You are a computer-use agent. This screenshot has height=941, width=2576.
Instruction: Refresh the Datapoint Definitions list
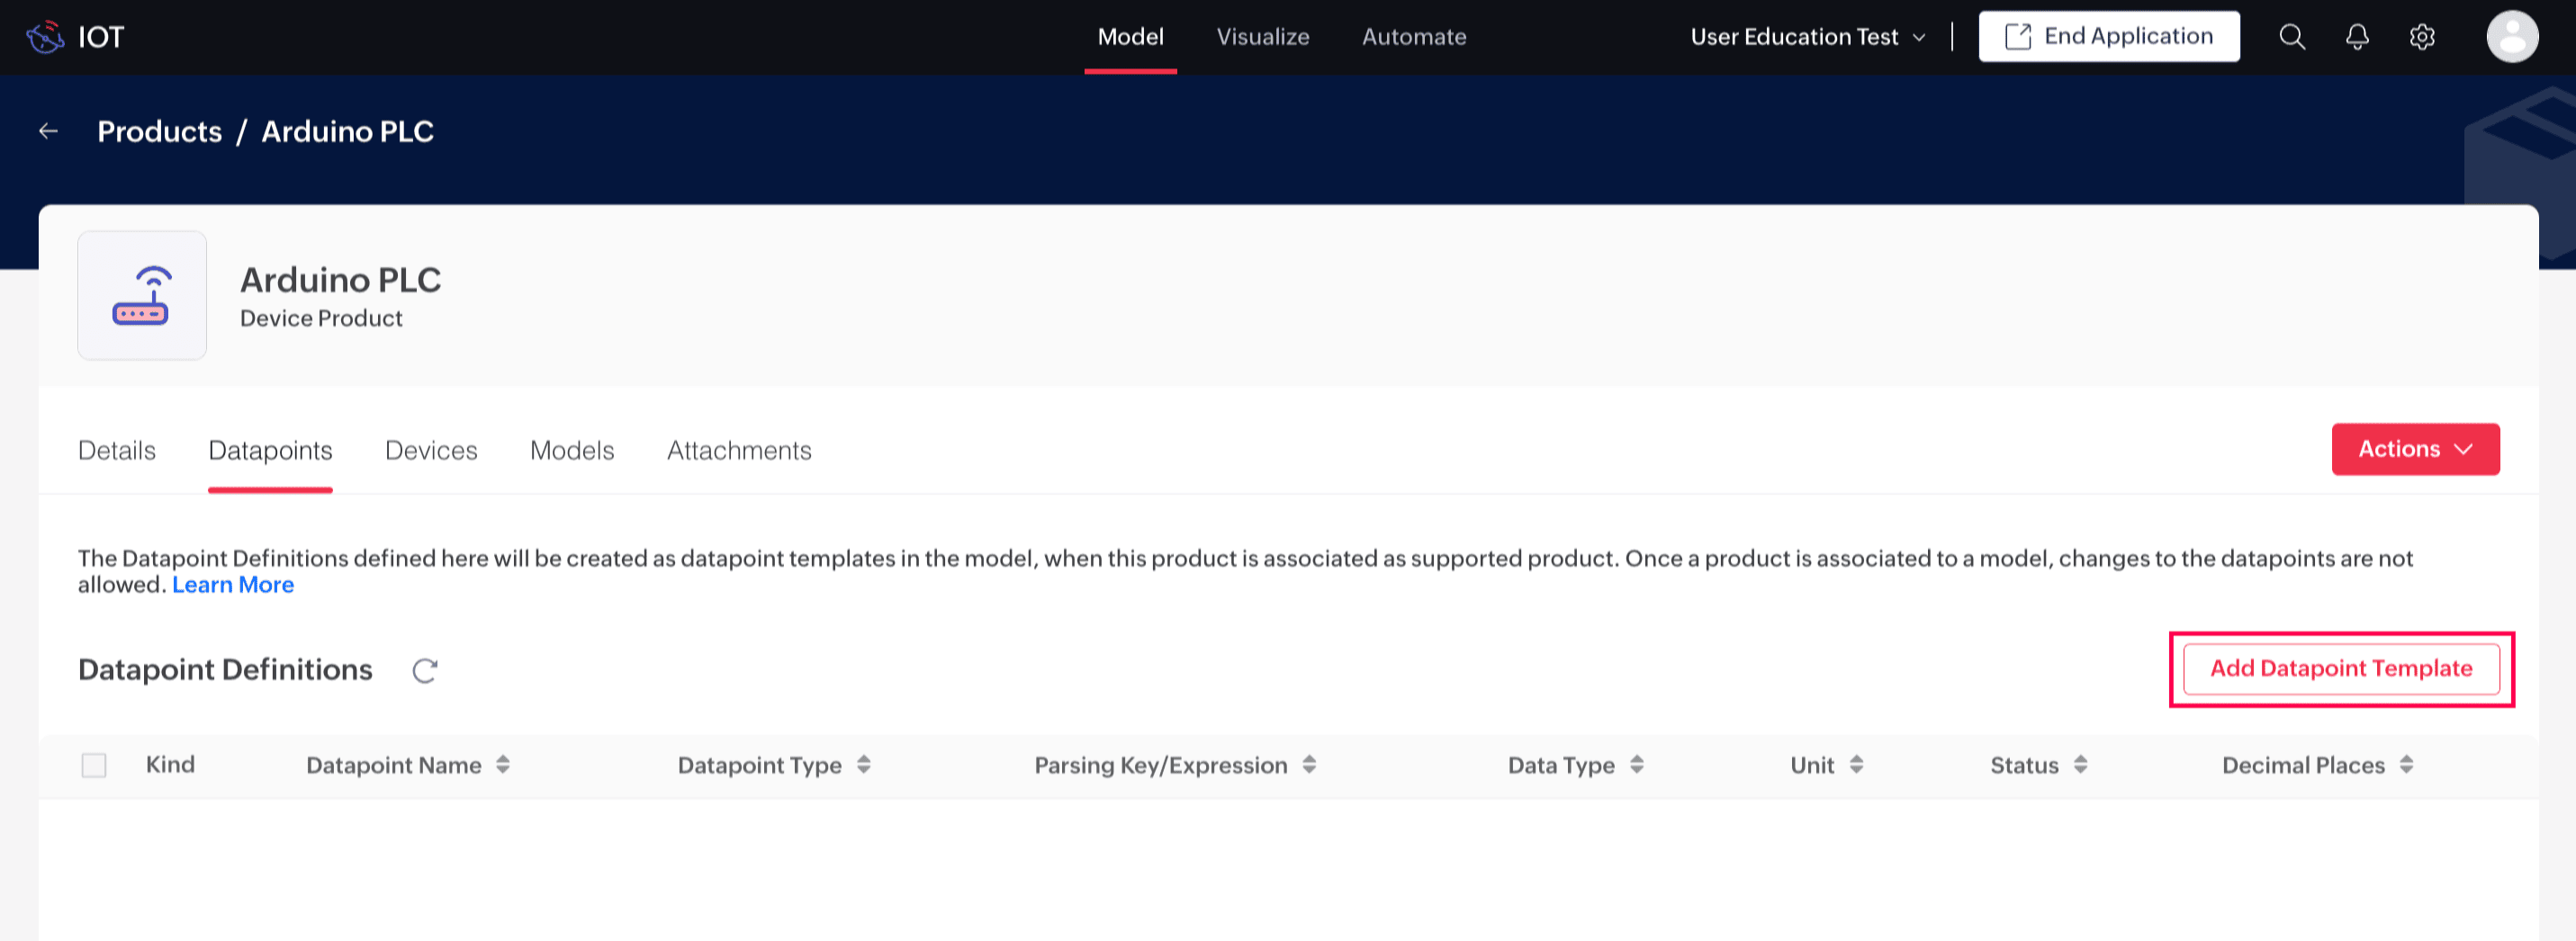(x=425, y=670)
